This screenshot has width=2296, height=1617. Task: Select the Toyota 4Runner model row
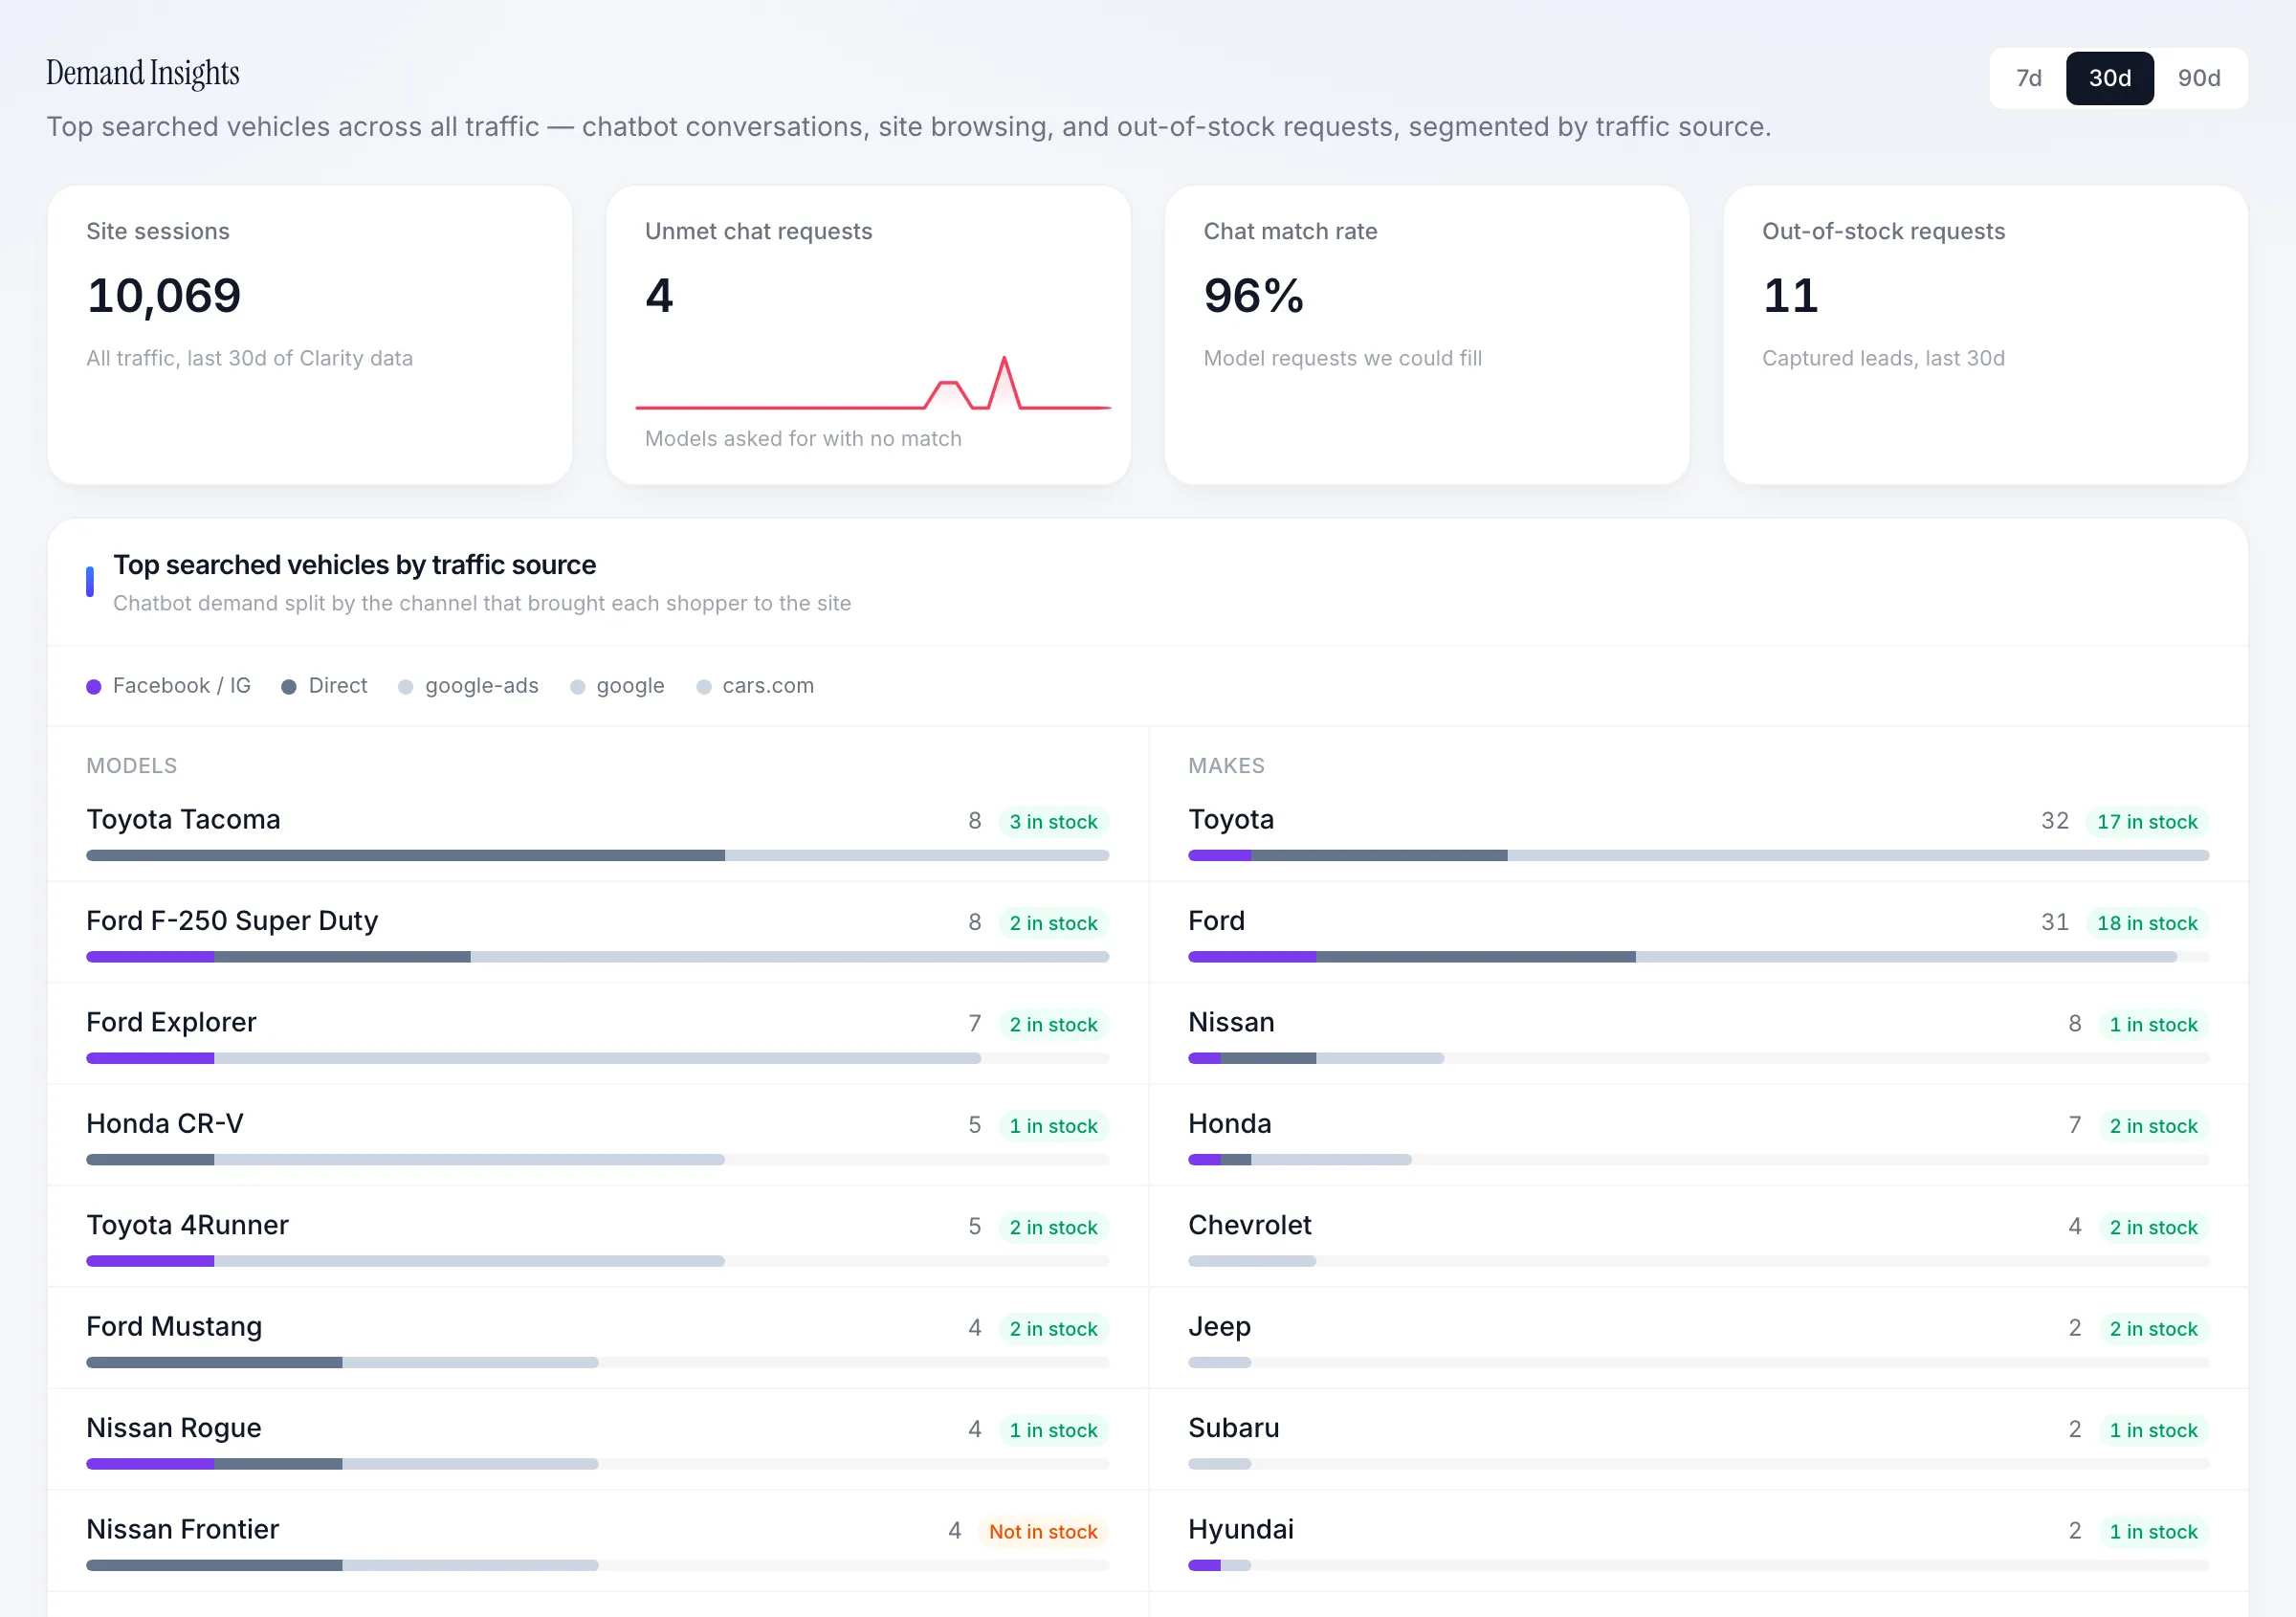click(598, 1238)
